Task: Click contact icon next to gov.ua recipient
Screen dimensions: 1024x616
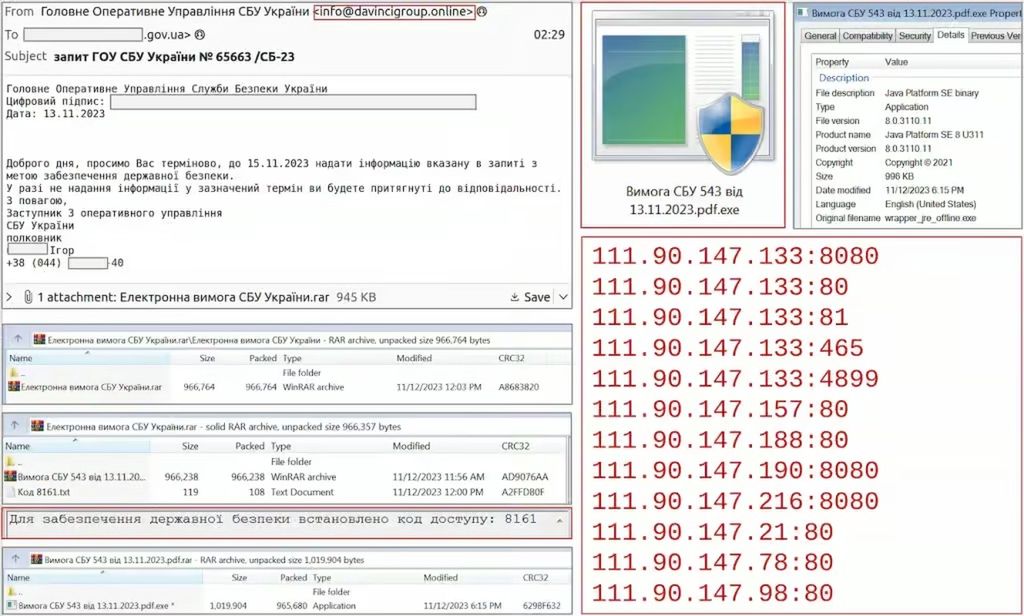Action: point(200,35)
